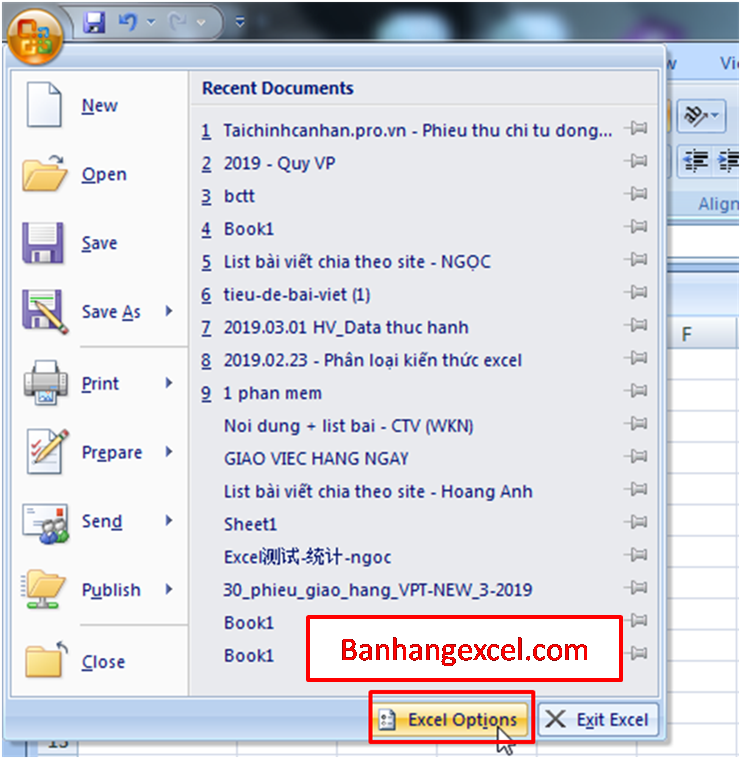Viewport: 741px width, 759px height.
Task: Toggle pin for document 4 Book1
Action: point(636,227)
